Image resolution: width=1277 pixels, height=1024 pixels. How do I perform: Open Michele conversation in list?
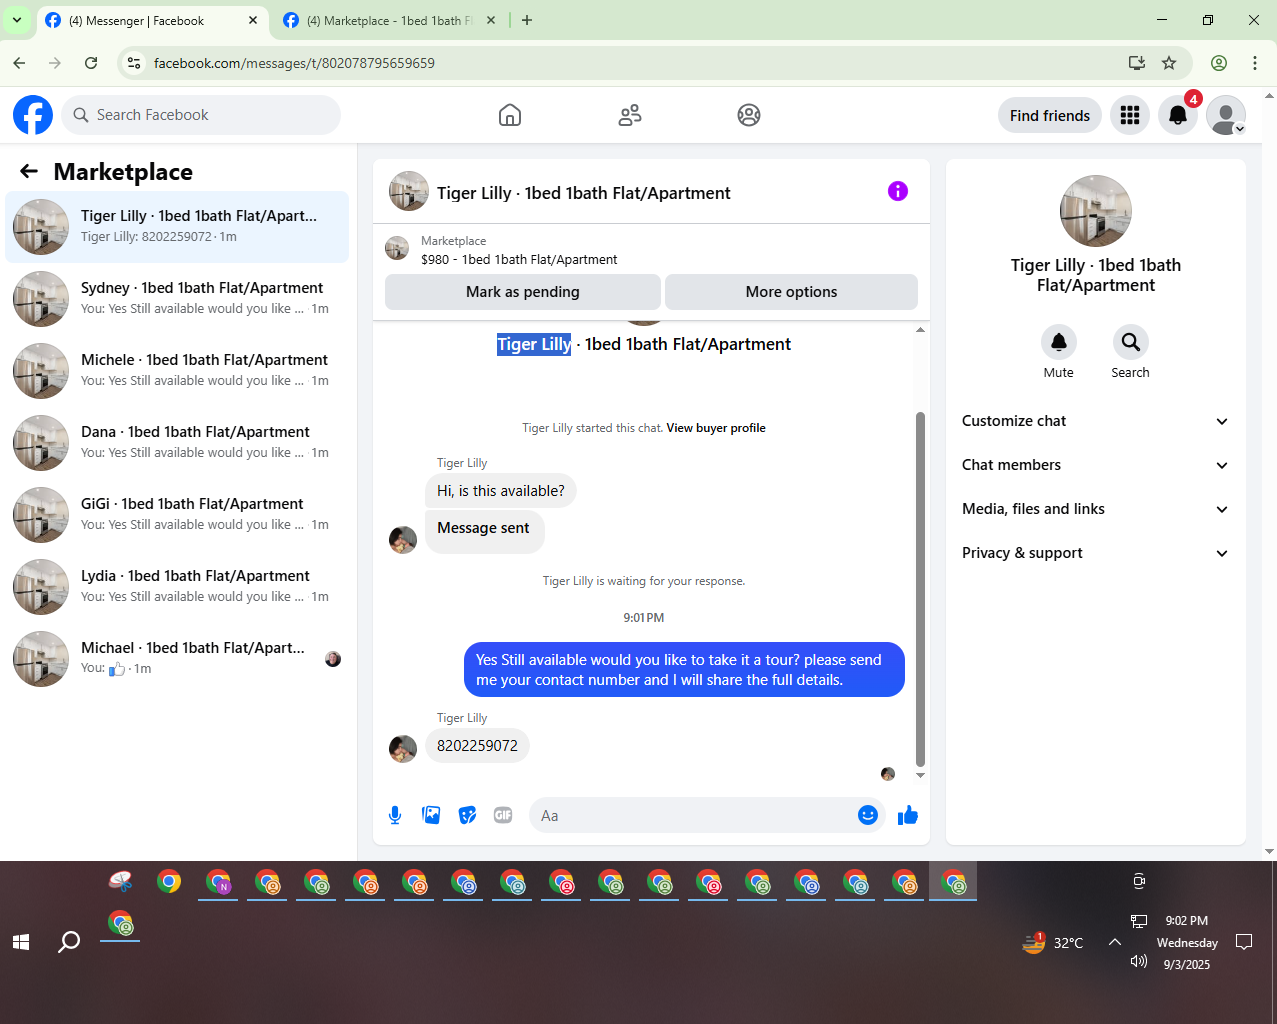177,371
